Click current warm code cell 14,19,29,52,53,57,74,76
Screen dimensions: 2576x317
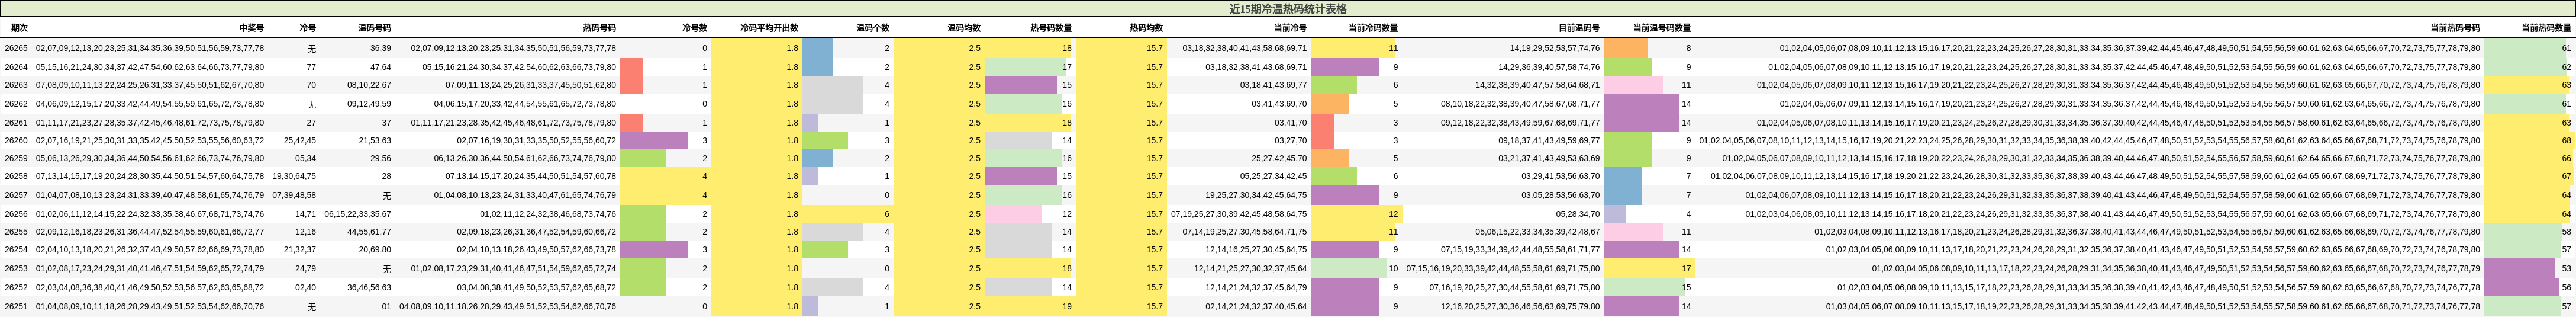[x=1555, y=48]
